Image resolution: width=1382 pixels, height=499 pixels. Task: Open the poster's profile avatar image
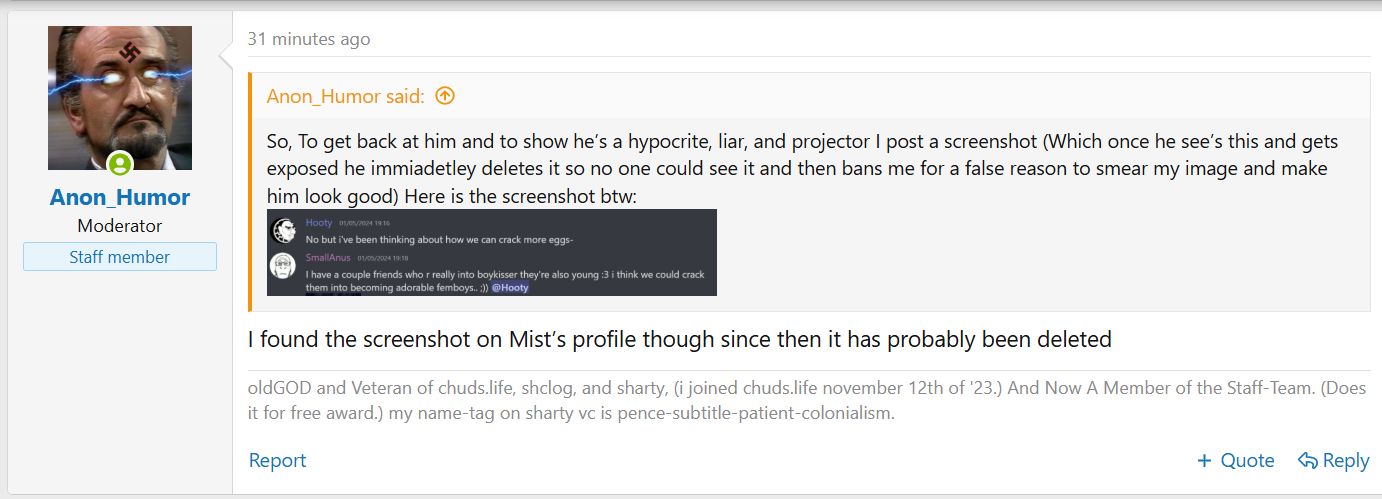(120, 98)
